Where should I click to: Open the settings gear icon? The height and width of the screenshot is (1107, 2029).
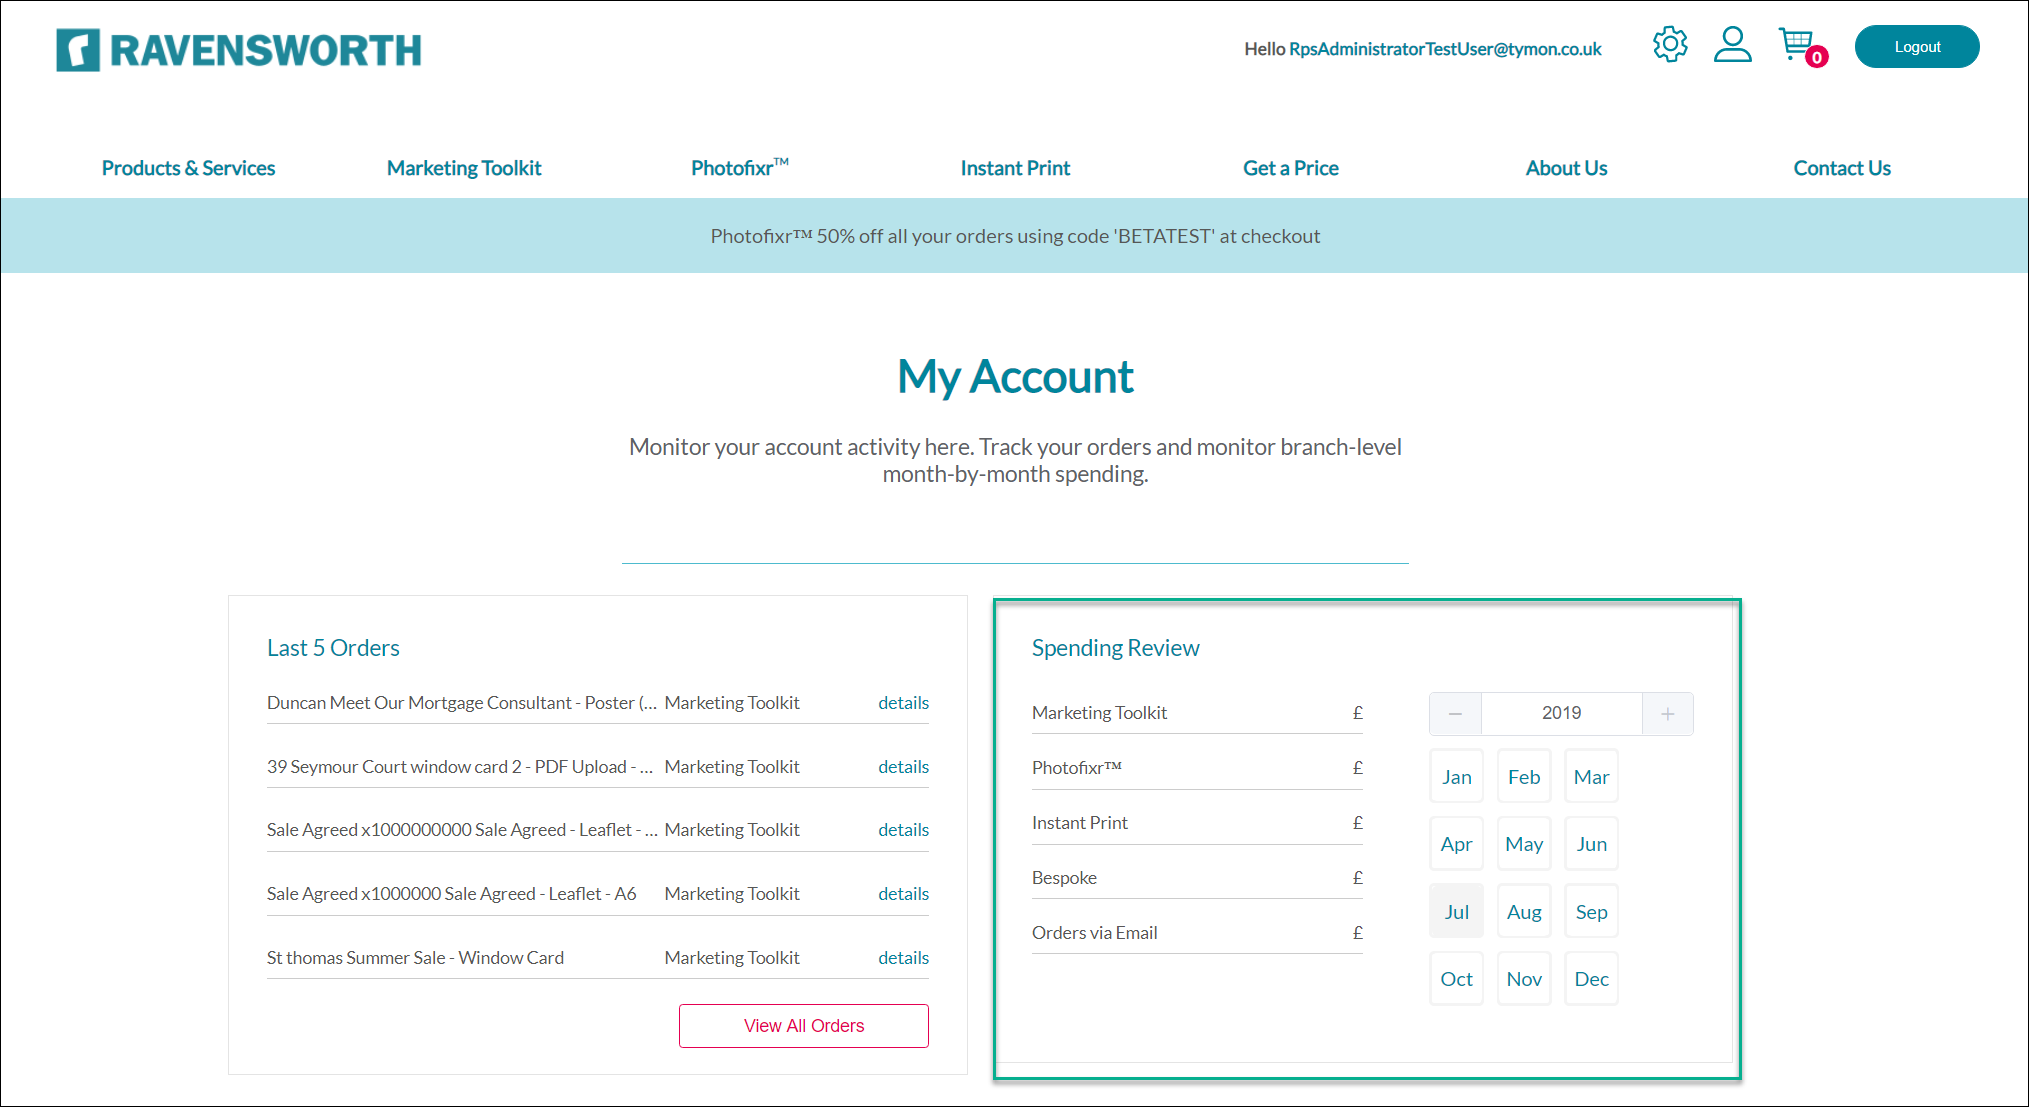coord(1669,45)
